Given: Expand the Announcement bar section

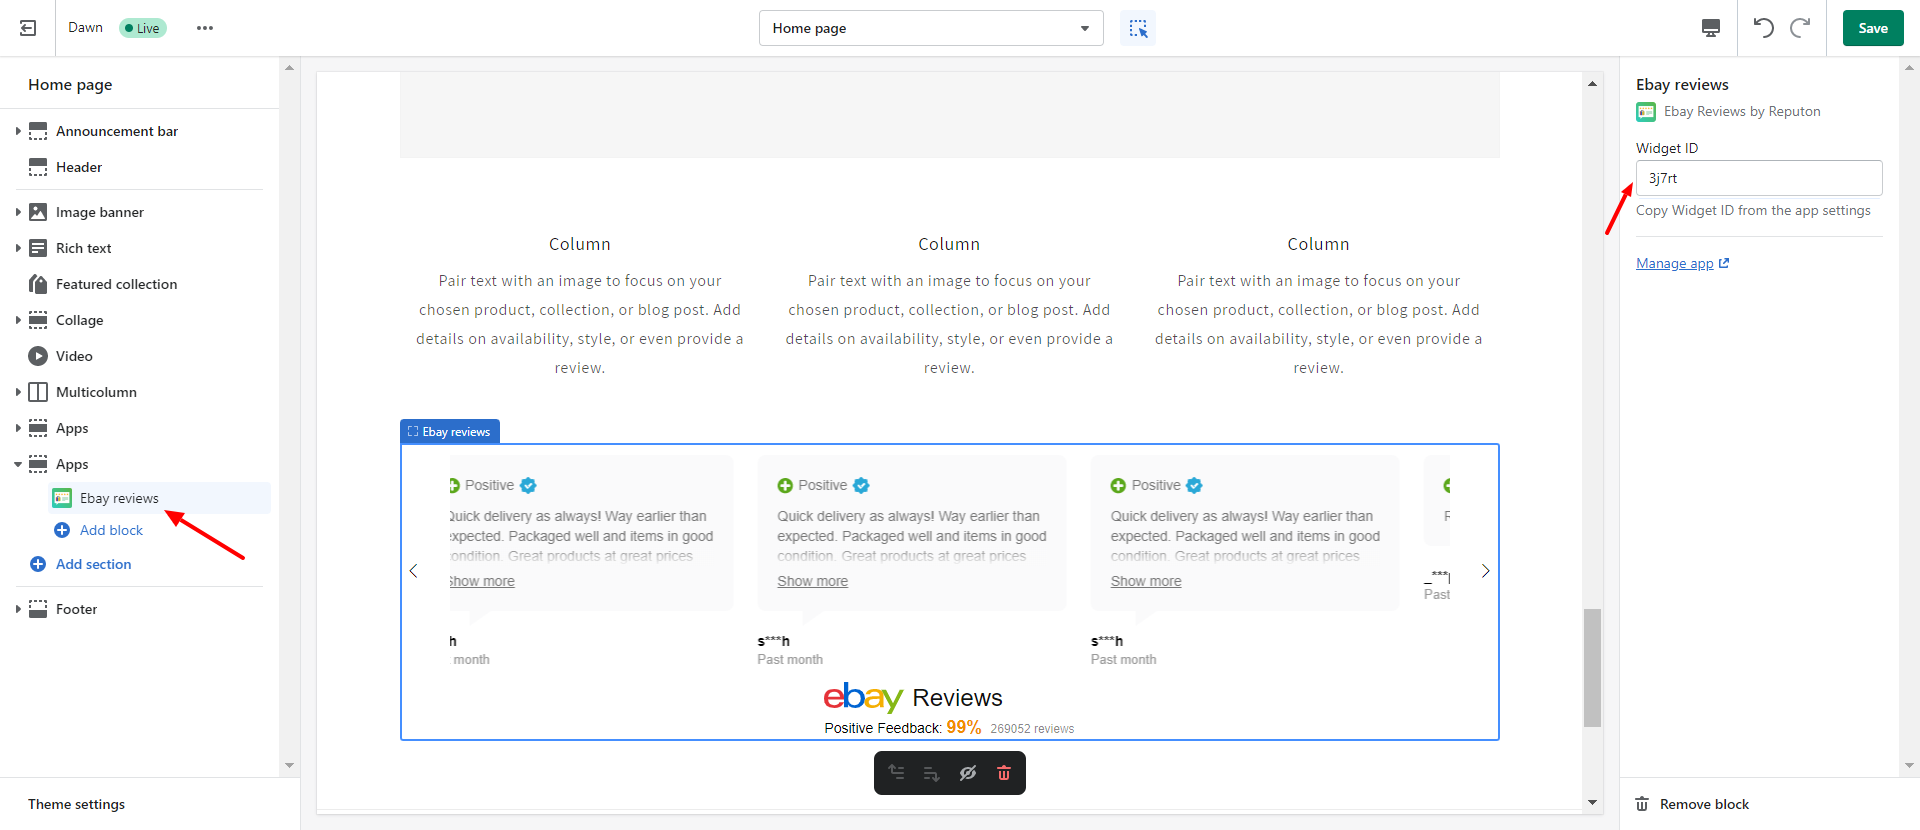Looking at the screenshot, I should 18,131.
